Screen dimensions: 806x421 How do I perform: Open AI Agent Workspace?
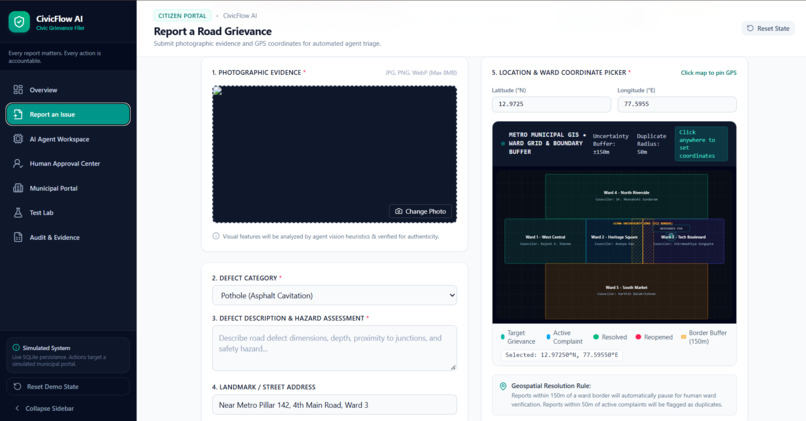[68, 139]
